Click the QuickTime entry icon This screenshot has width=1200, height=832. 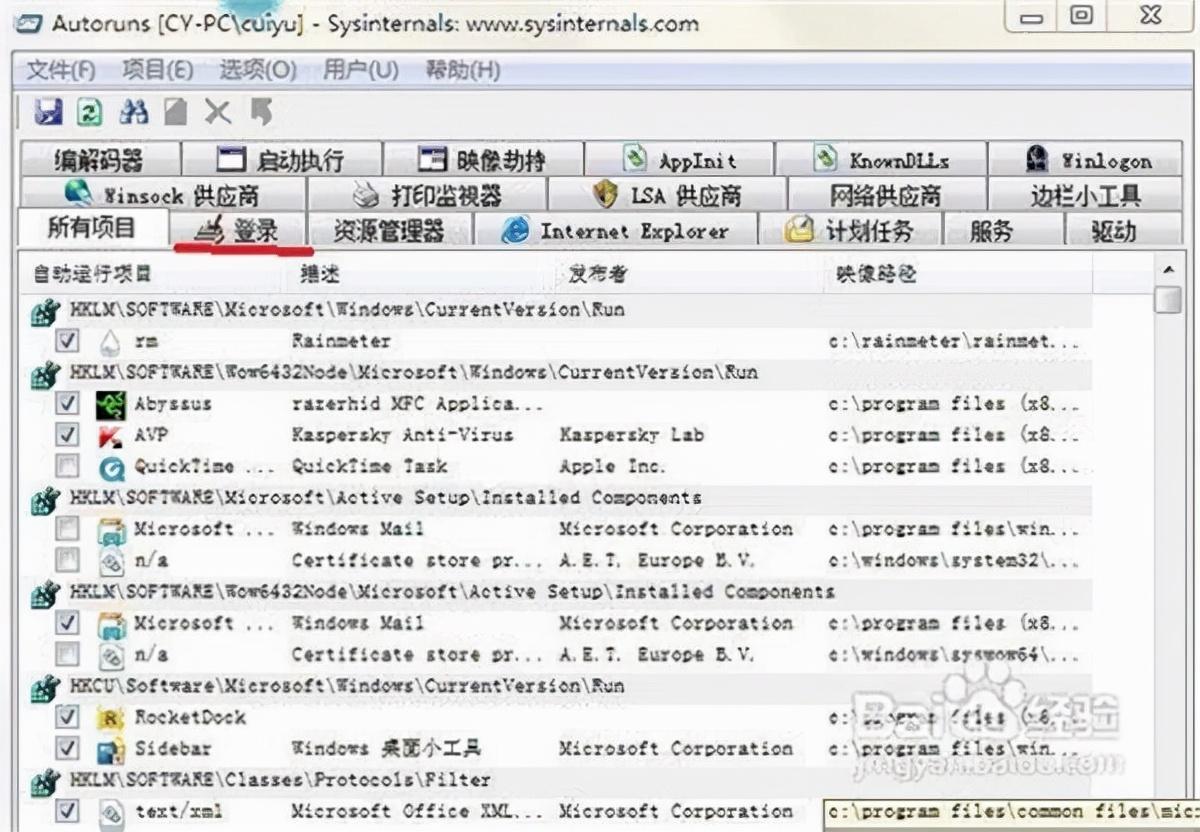[x=110, y=467]
